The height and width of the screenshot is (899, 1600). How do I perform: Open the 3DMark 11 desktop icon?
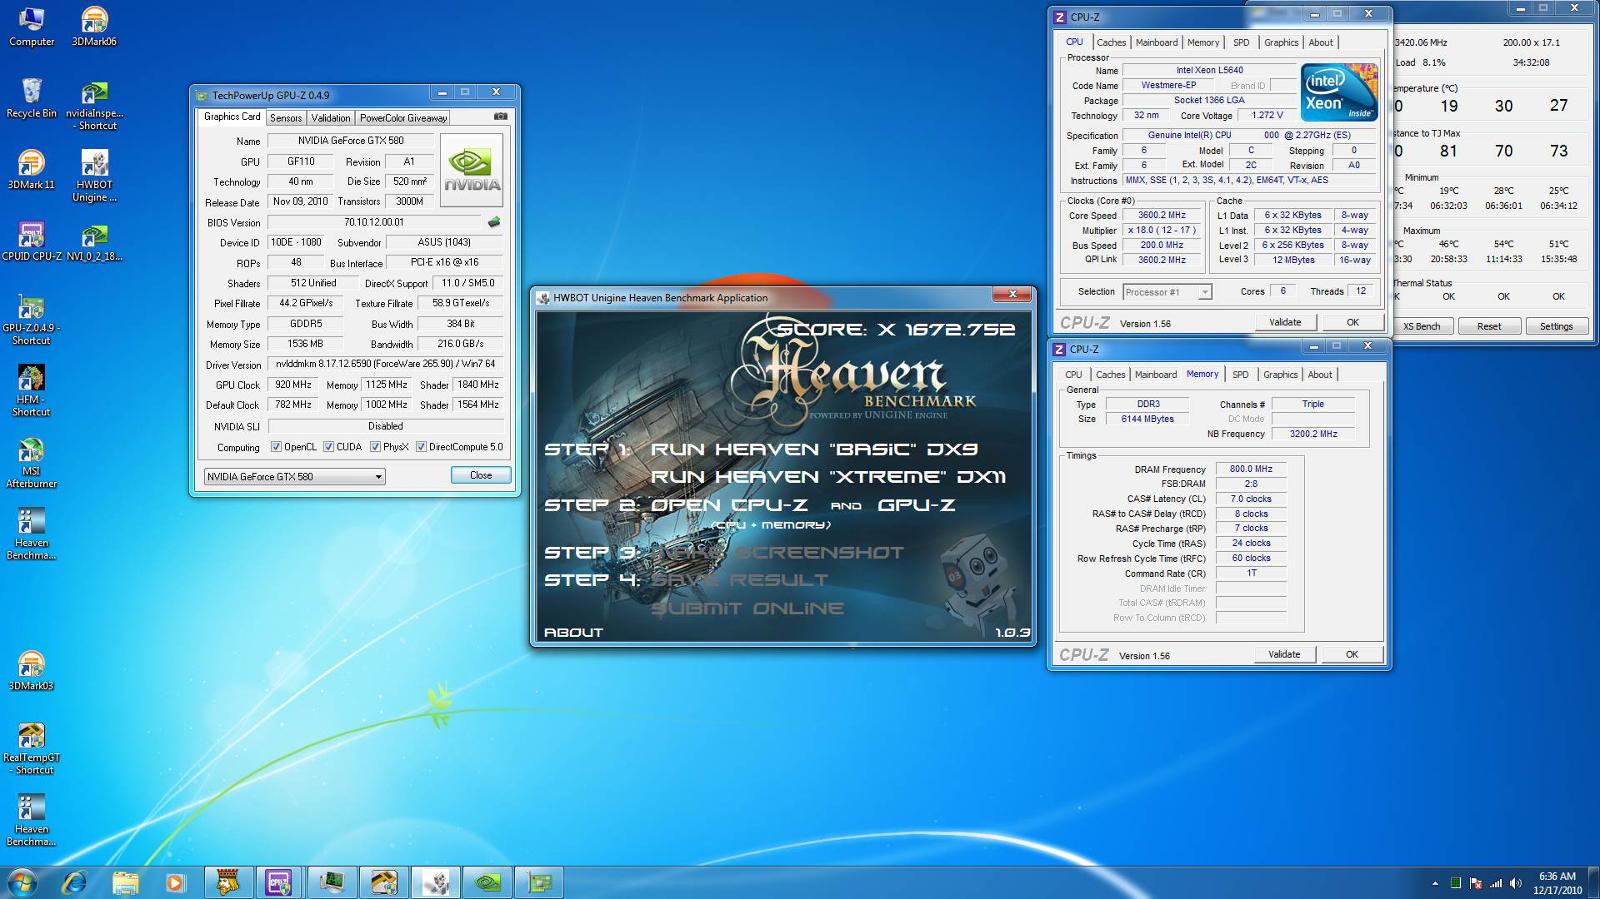click(31, 170)
